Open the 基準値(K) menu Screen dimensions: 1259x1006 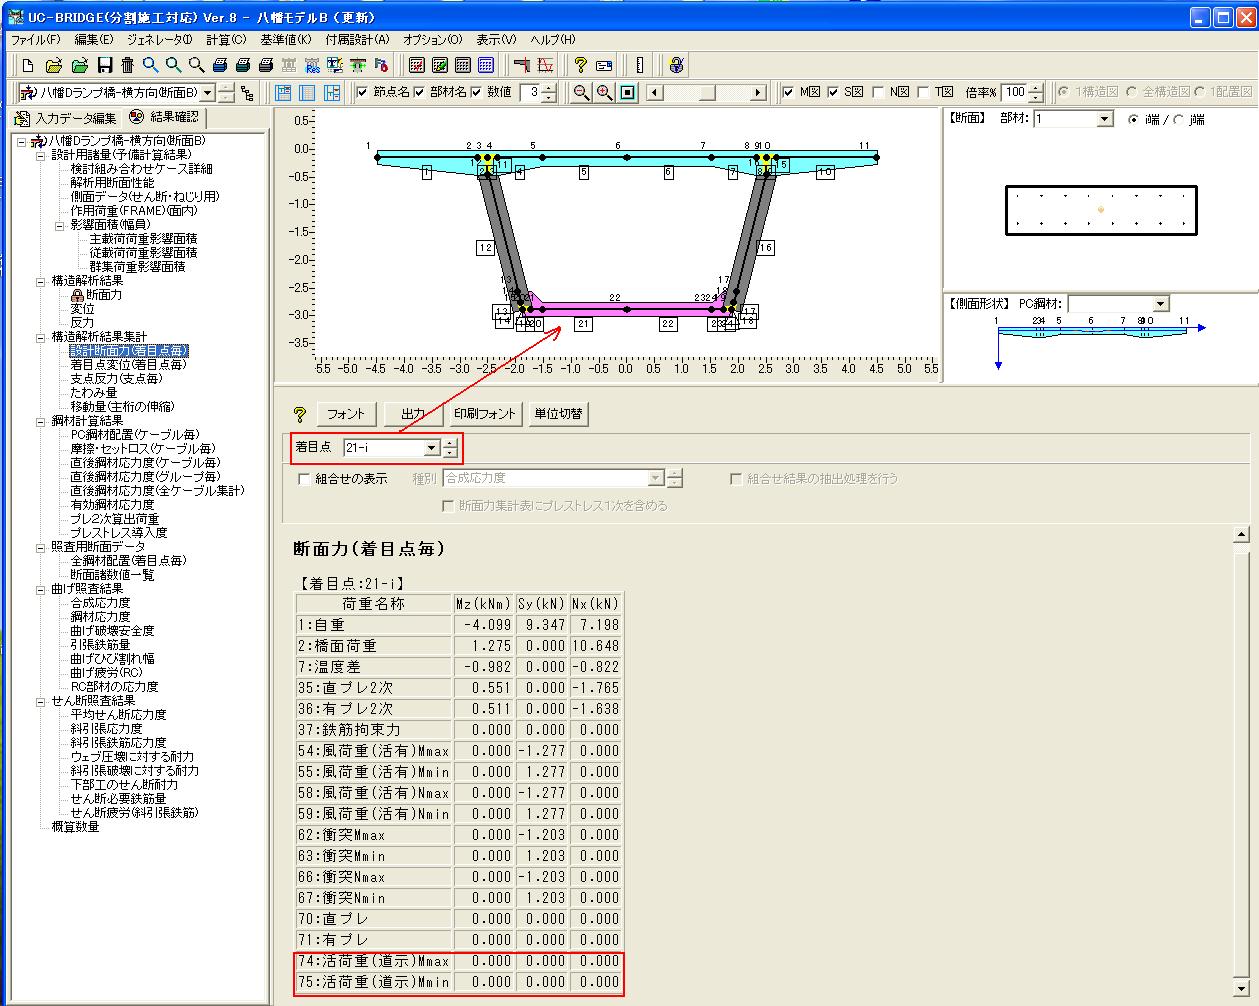[x=285, y=40]
